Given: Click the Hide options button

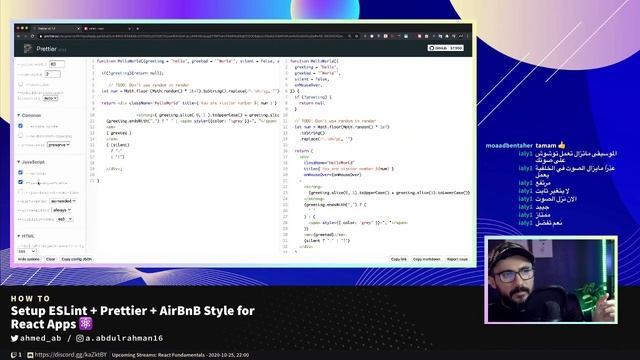Looking at the screenshot, I should (x=29, y=259).
